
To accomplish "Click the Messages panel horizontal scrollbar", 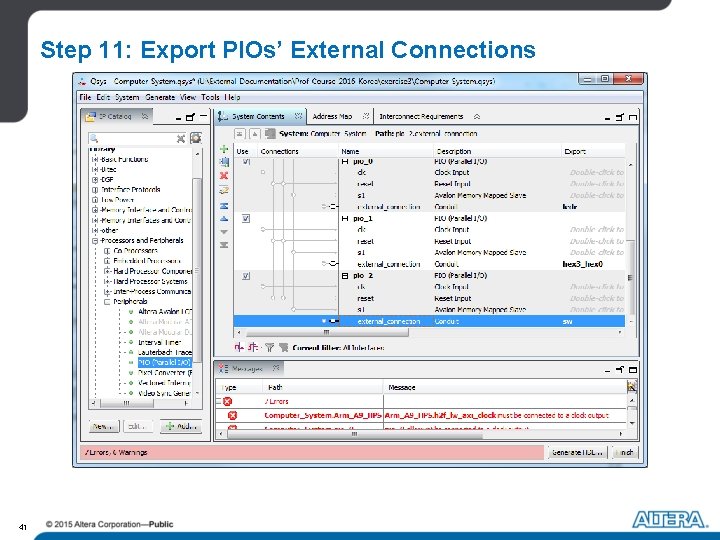I will click(354, 434).
